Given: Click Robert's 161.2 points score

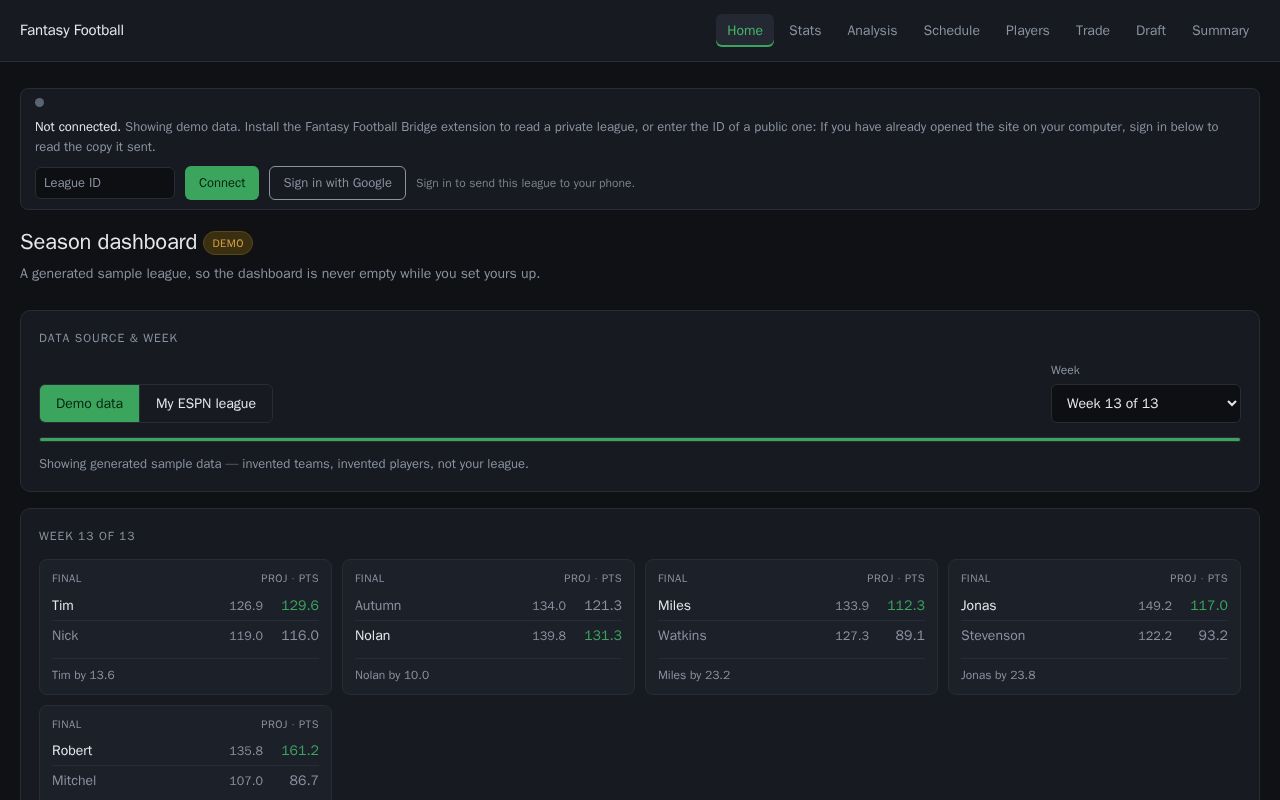Looking at the screenshot, I should (x=300, y=750).
